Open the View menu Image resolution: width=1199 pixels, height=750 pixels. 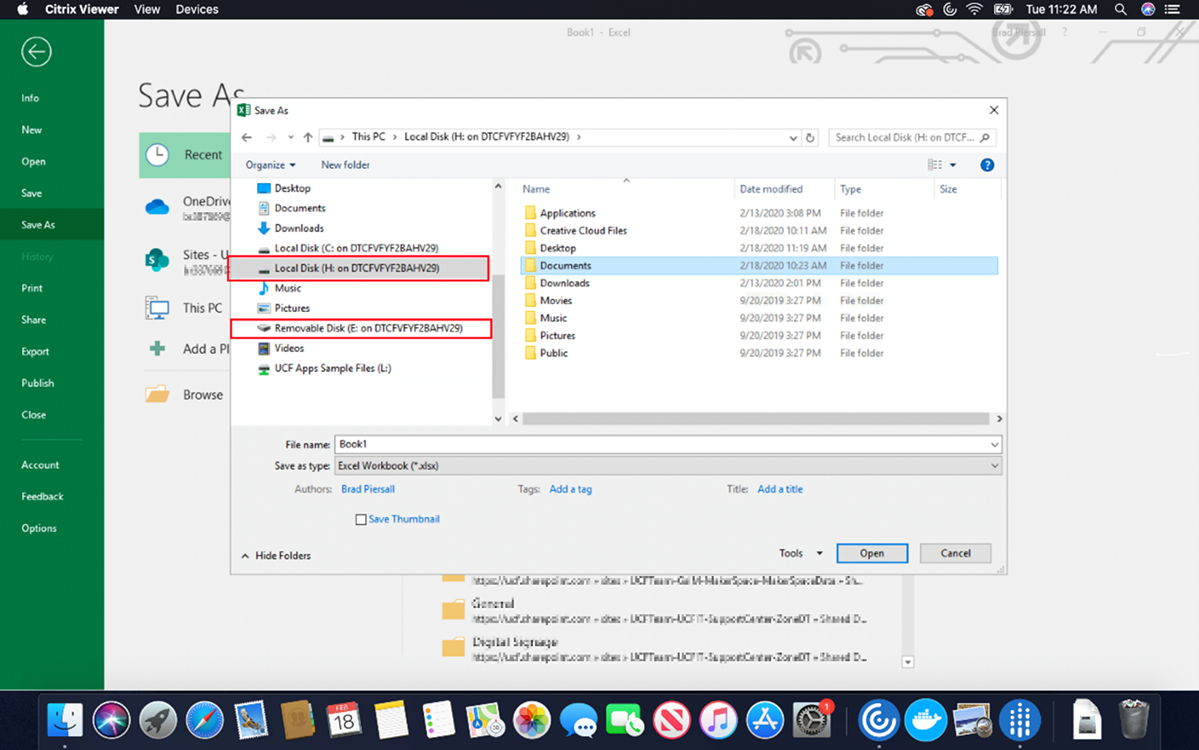point(147,9)
